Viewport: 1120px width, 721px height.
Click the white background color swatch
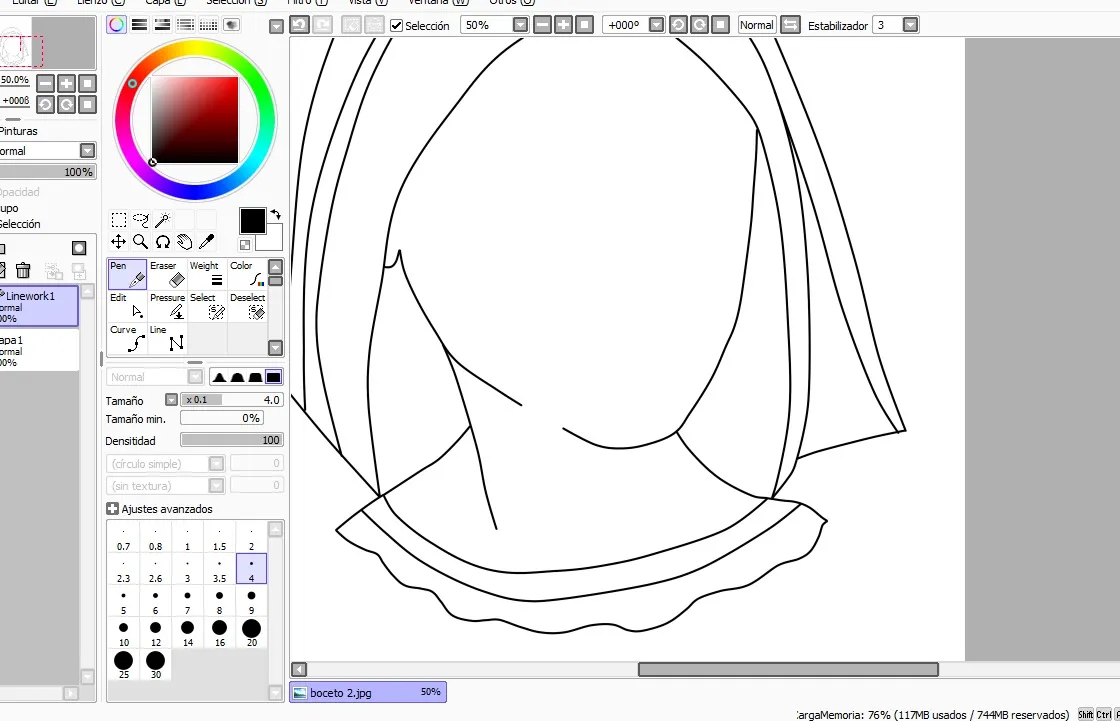click(274, 241)
